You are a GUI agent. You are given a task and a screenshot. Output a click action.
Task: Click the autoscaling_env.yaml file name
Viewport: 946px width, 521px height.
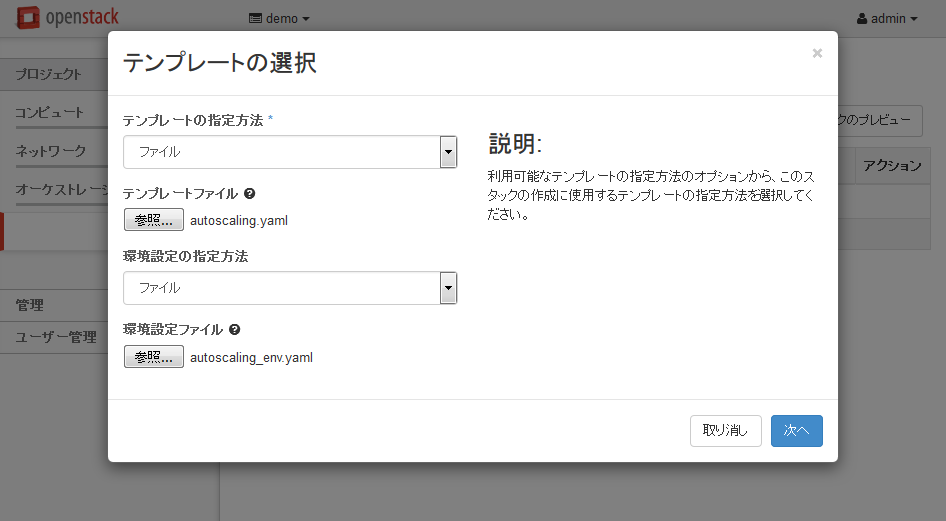(x=251, y=358)
